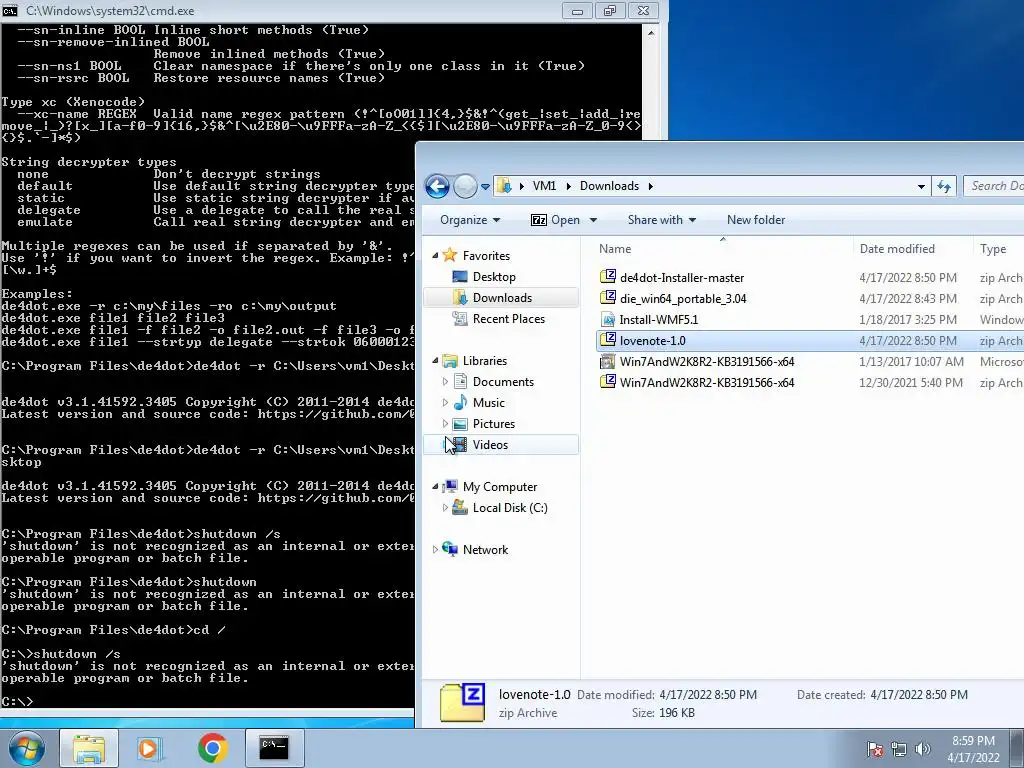The image size is (1024, 768).
Task: Launch Google Chrome from the taskbar
Action: pyautogui.click(x=212, y=748)
